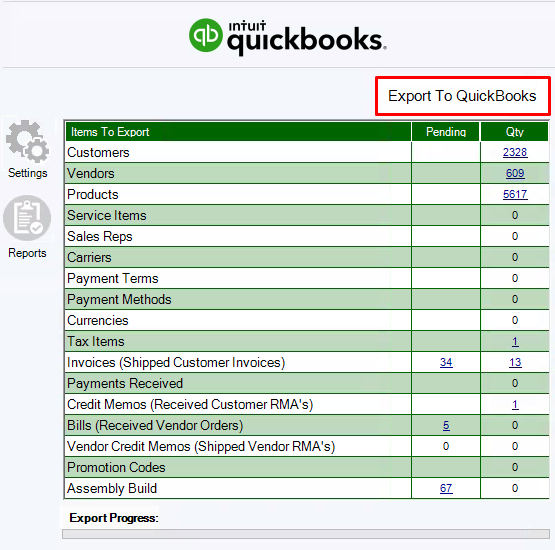555x550 pixels.
Task: Click the Qty column header
Action: (x=515, y=132)
